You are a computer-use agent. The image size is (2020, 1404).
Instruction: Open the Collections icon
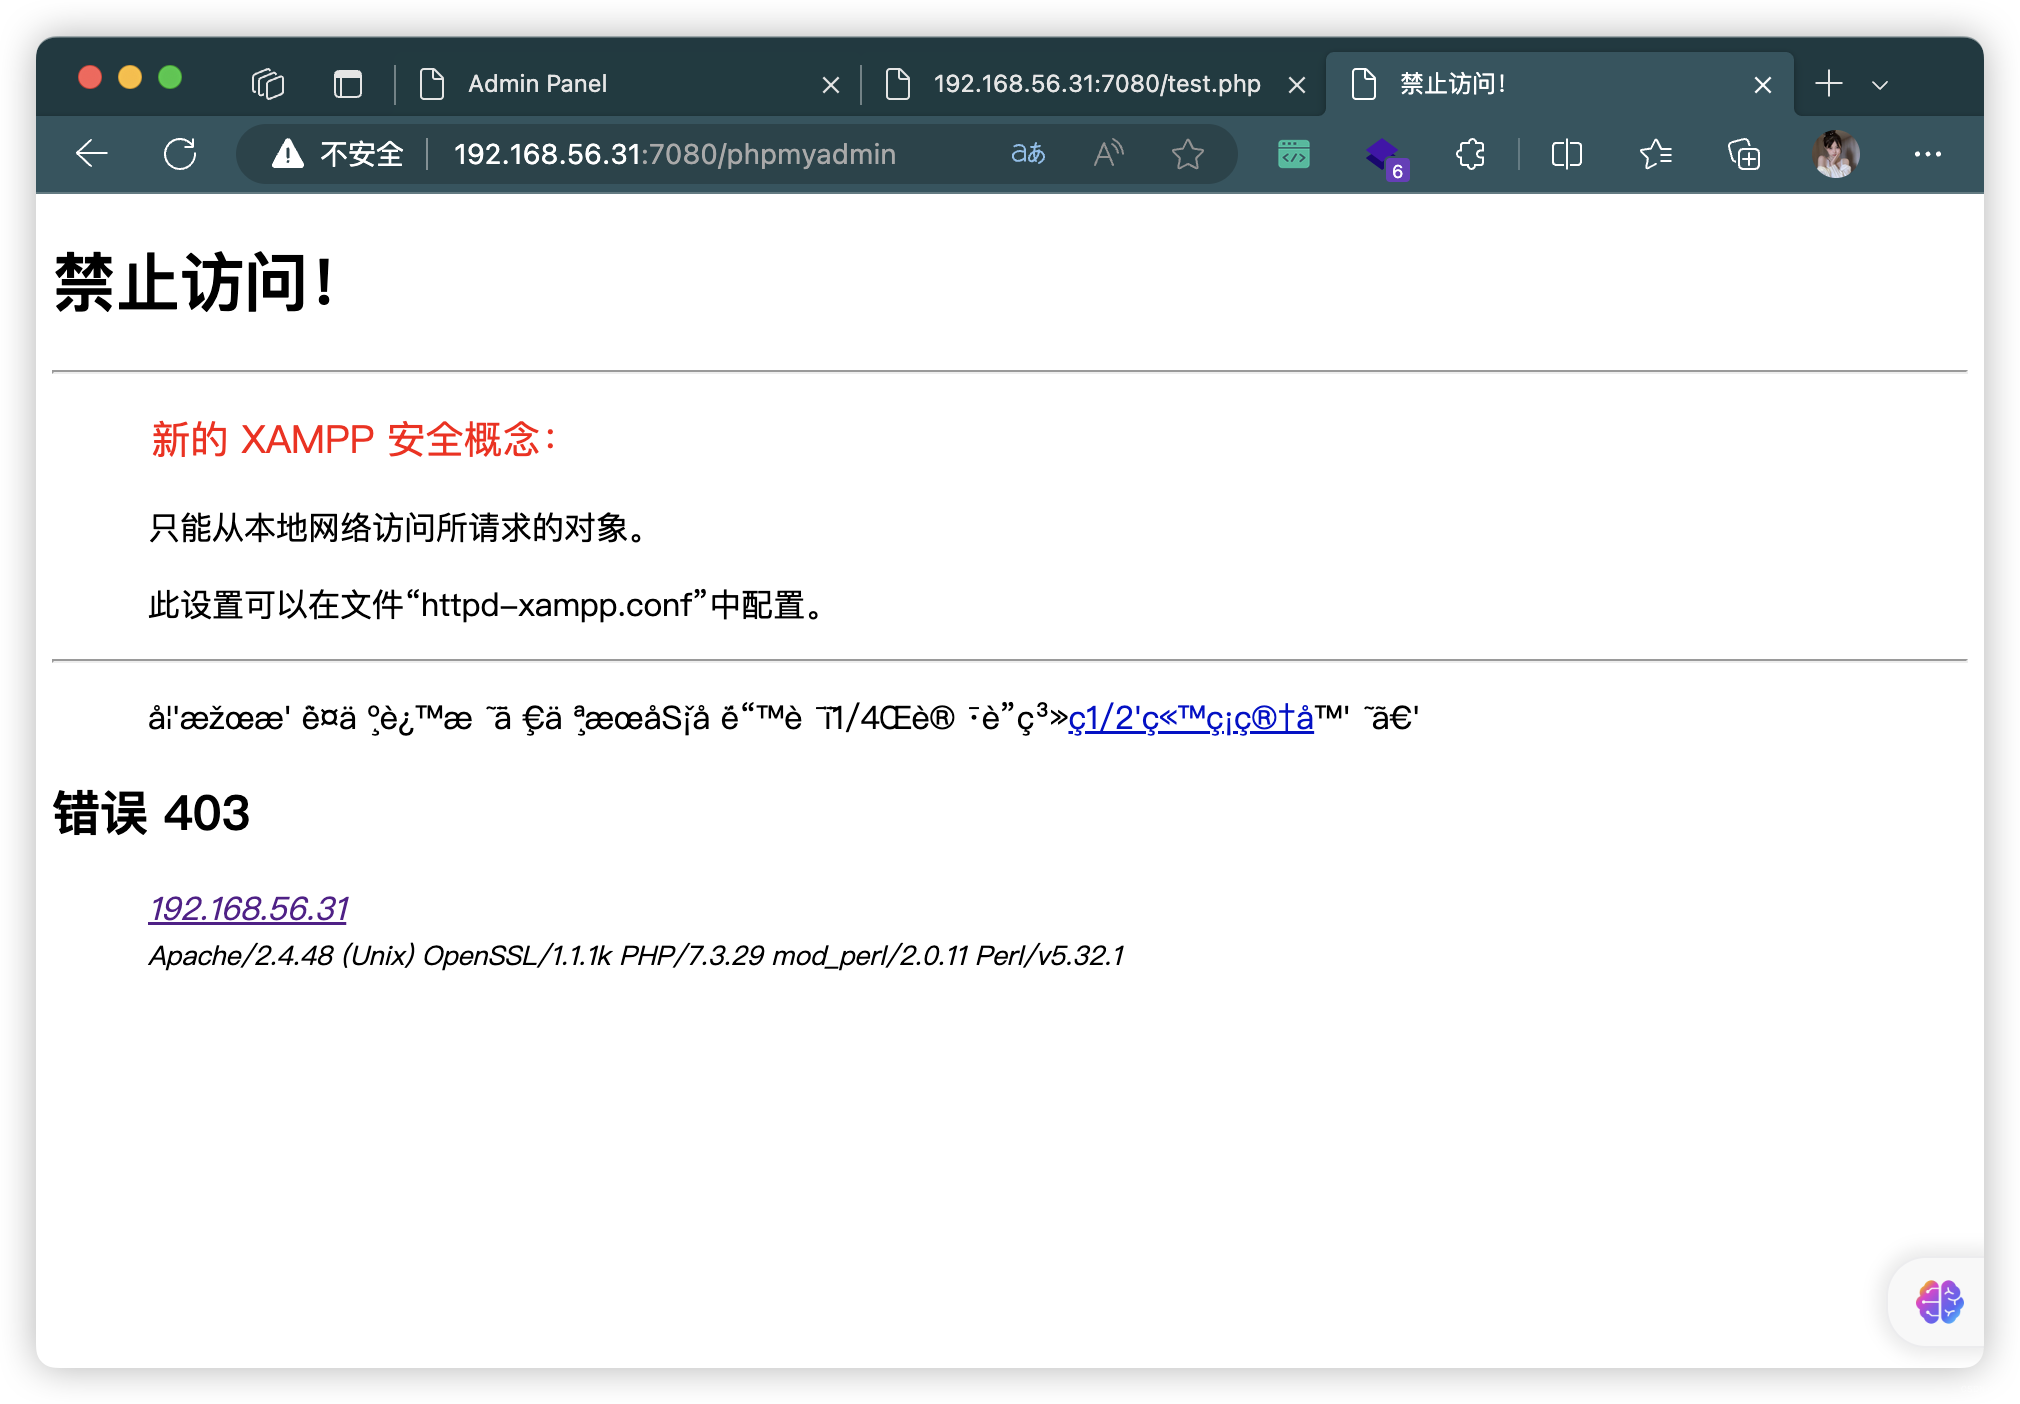point(1744,154)
